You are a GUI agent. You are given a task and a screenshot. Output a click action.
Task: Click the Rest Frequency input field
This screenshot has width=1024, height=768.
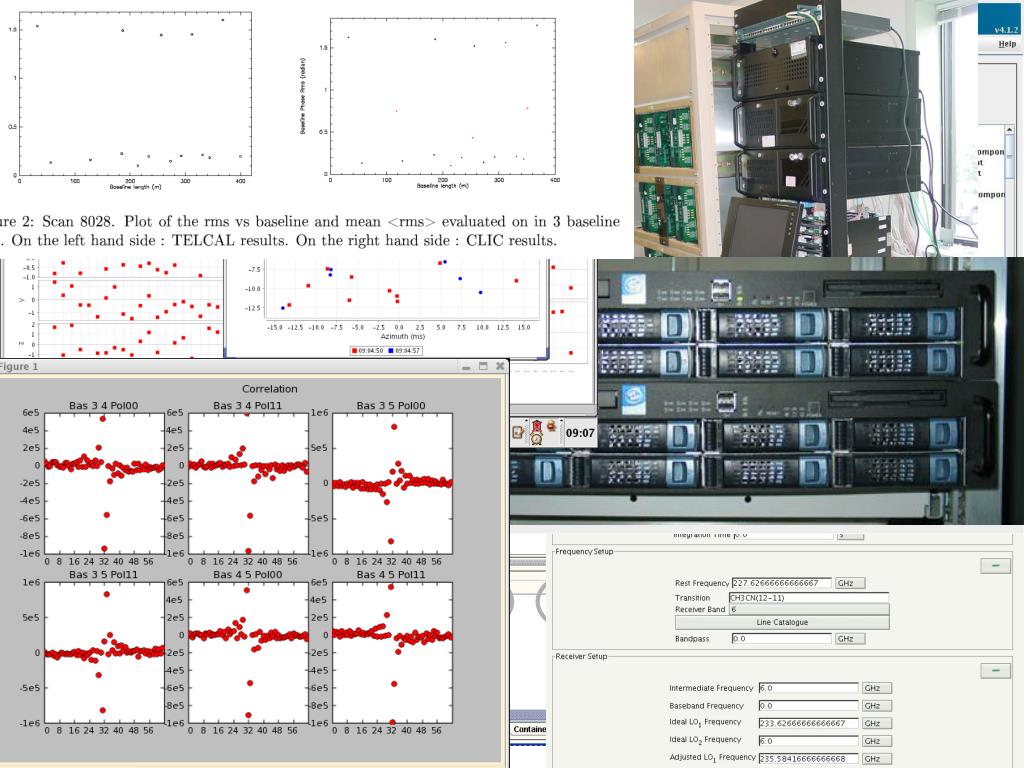tap(782, 583)
